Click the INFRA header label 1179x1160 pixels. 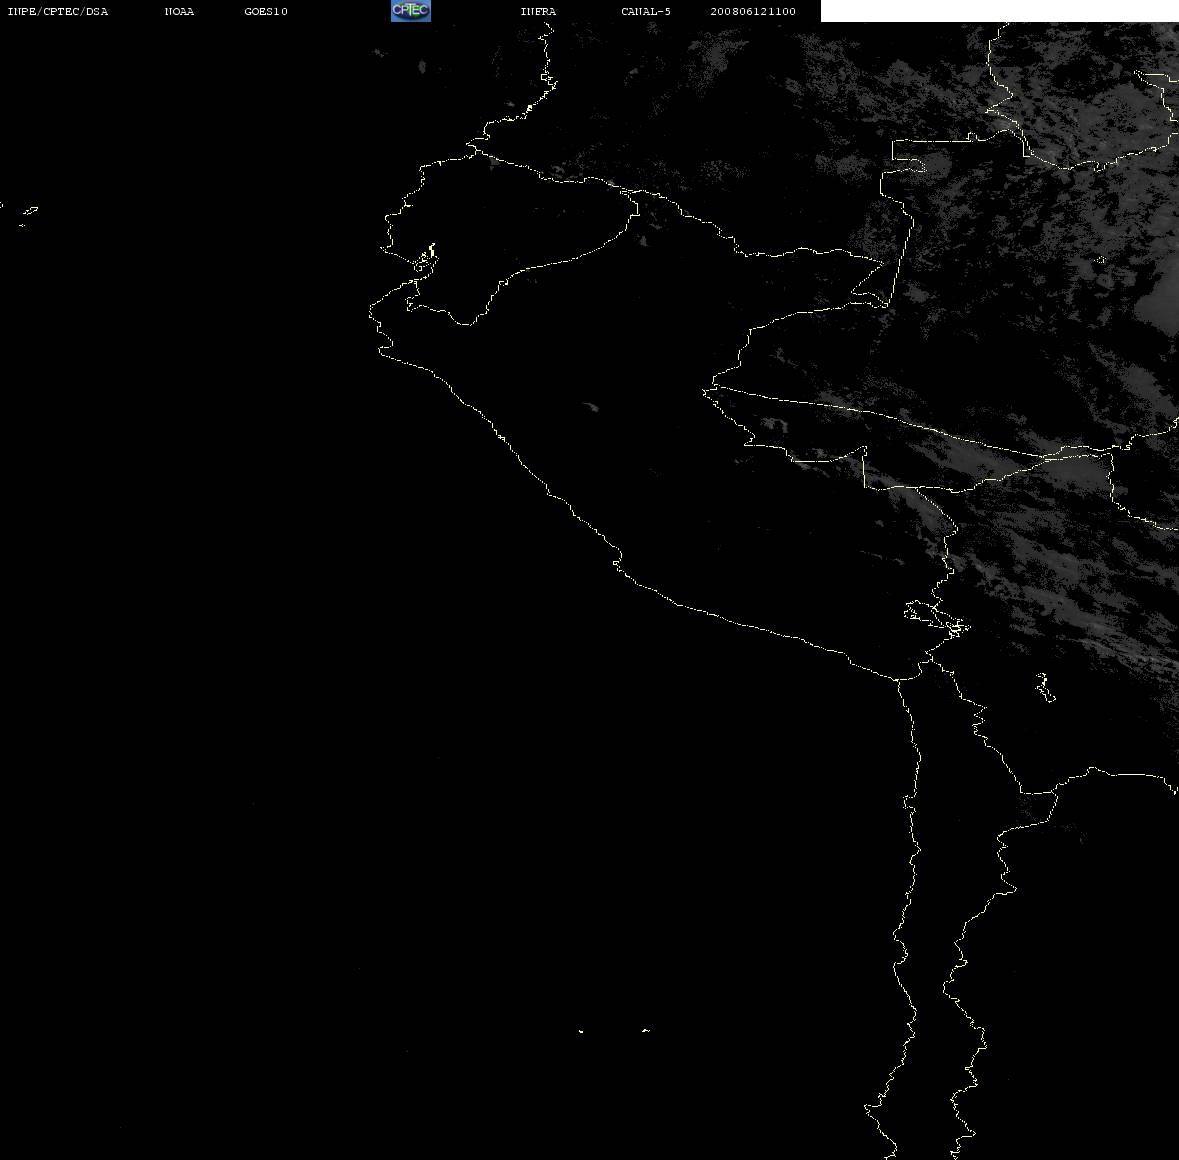(538, 11)
